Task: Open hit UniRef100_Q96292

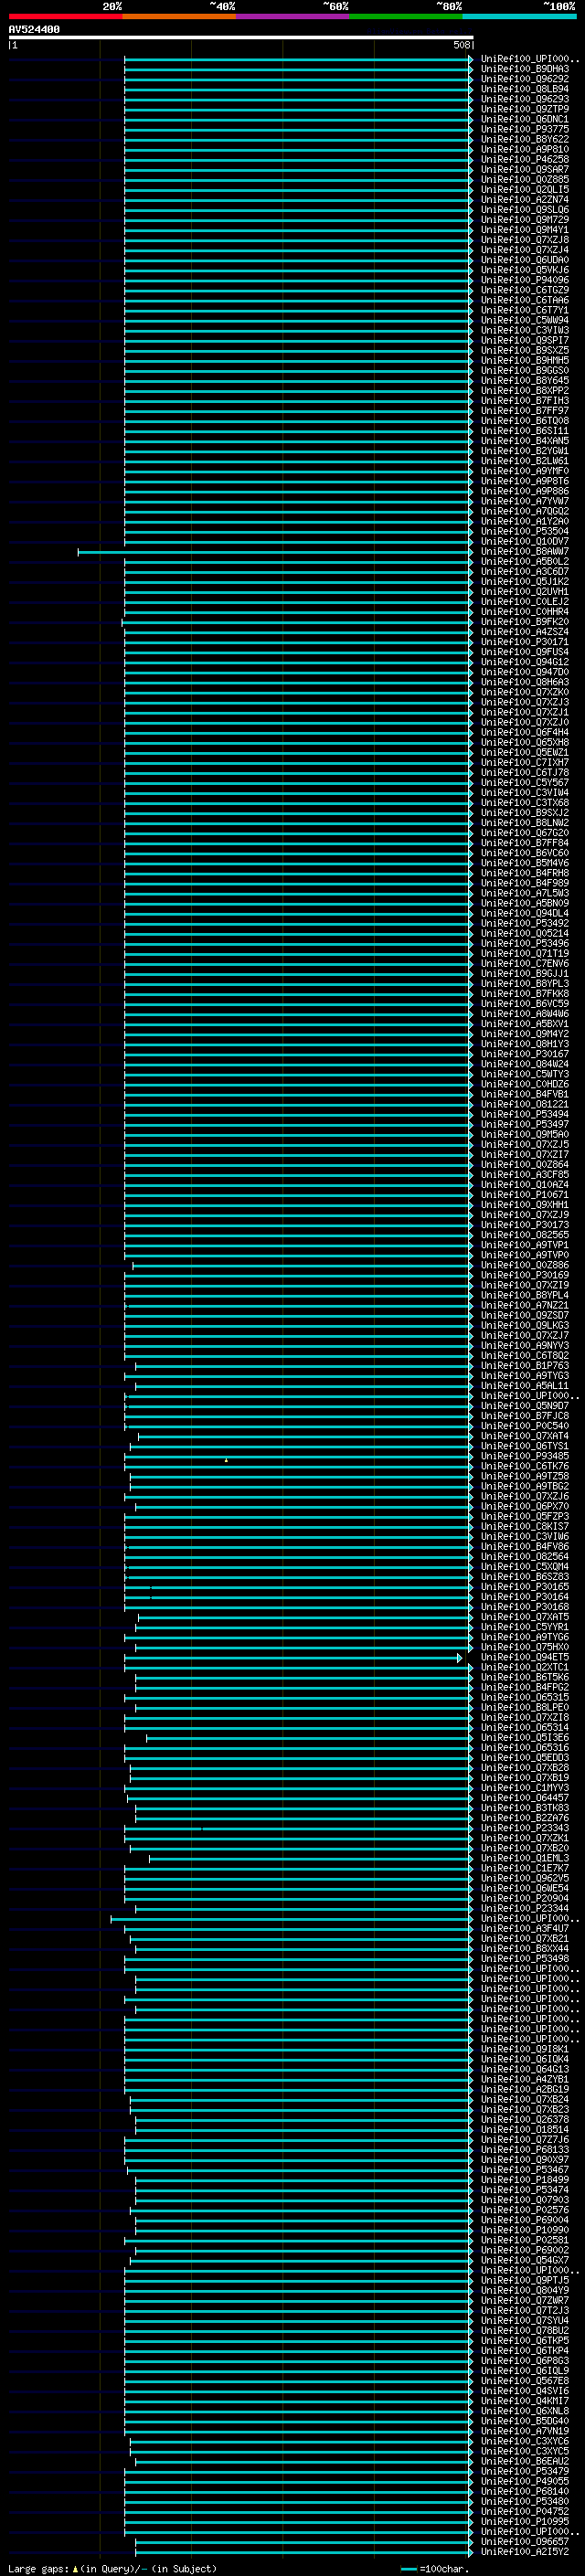Action: click(525, 79)
